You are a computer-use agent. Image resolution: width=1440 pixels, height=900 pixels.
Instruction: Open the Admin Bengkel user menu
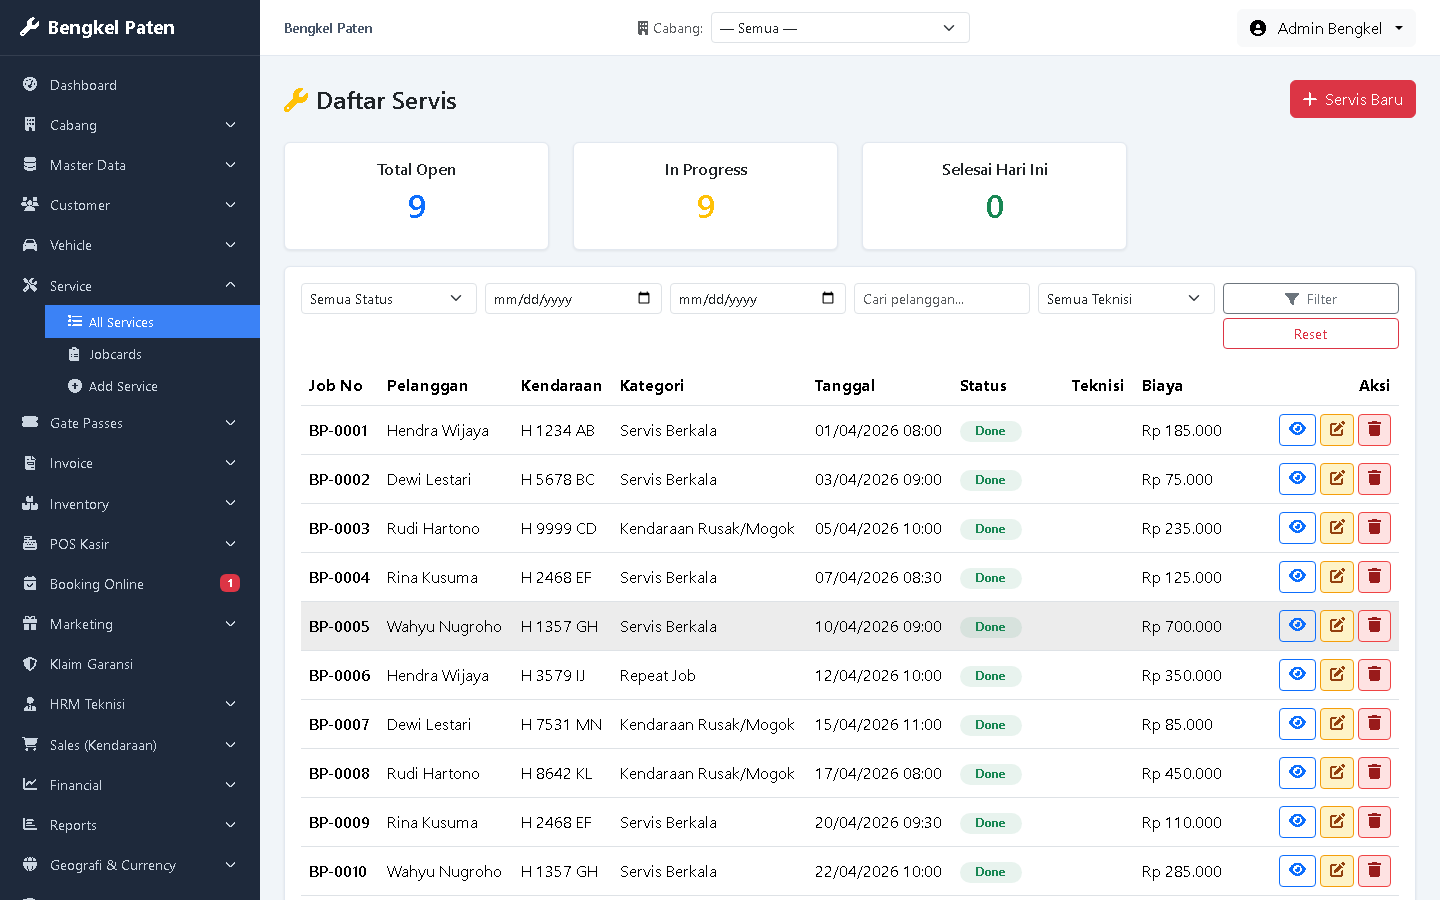1326,28
